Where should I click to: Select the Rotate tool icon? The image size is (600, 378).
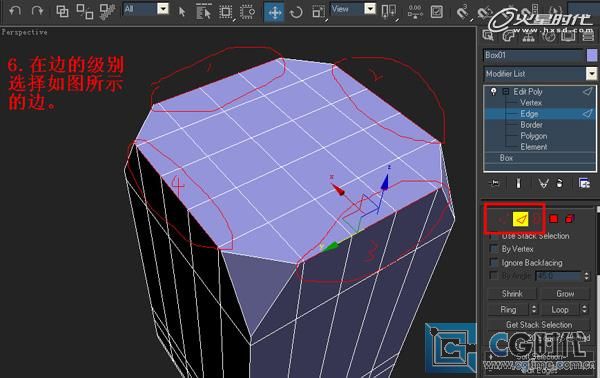296,12
